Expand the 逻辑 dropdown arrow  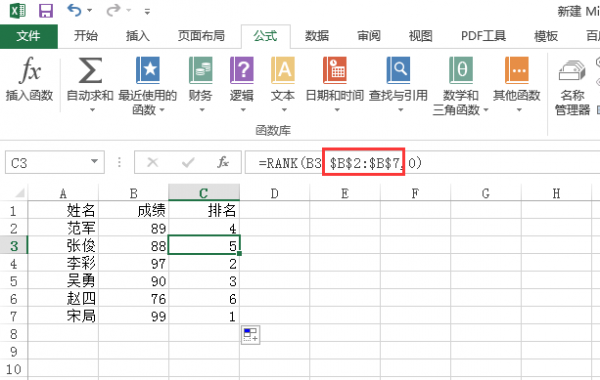pos(243,110)
